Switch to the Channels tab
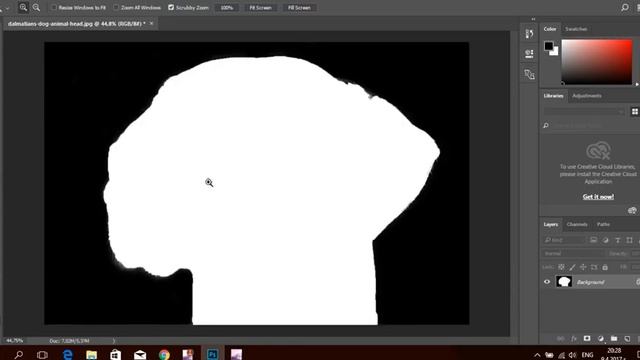640x360 pixels. click(577, 224)
